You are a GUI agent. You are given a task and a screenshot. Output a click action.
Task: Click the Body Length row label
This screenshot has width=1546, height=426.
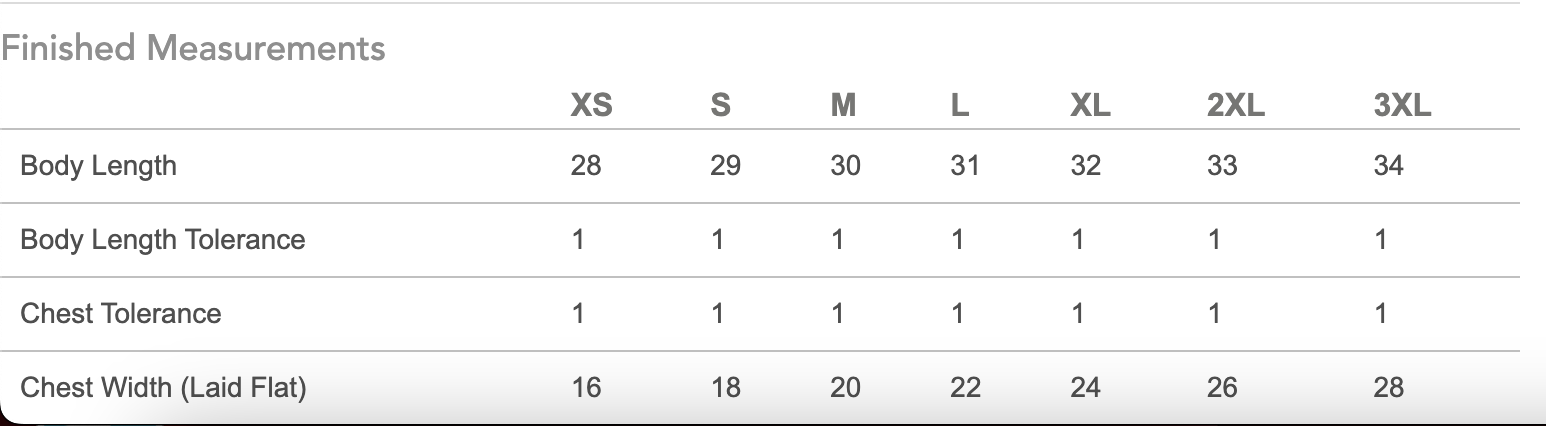(98, 166)
